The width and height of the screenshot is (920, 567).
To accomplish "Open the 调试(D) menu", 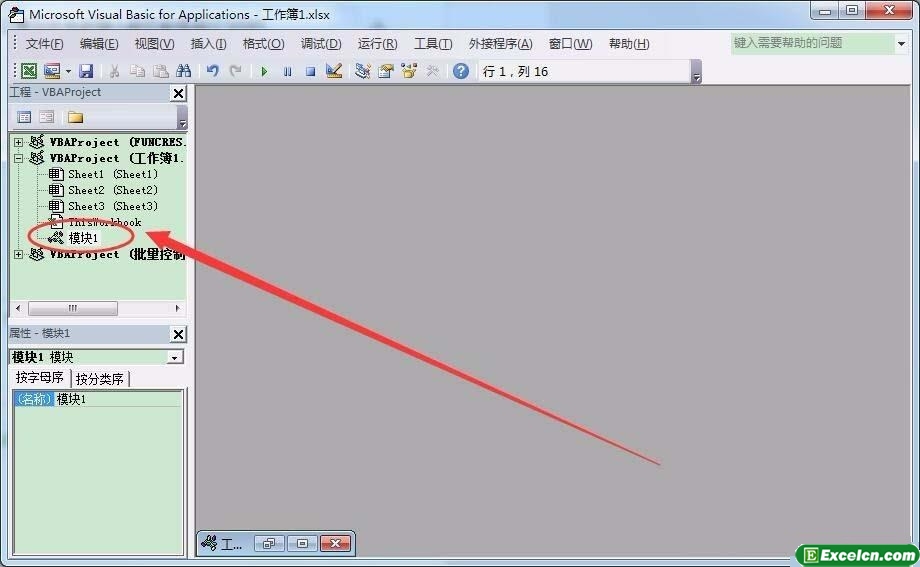I will tap(321, 44).
